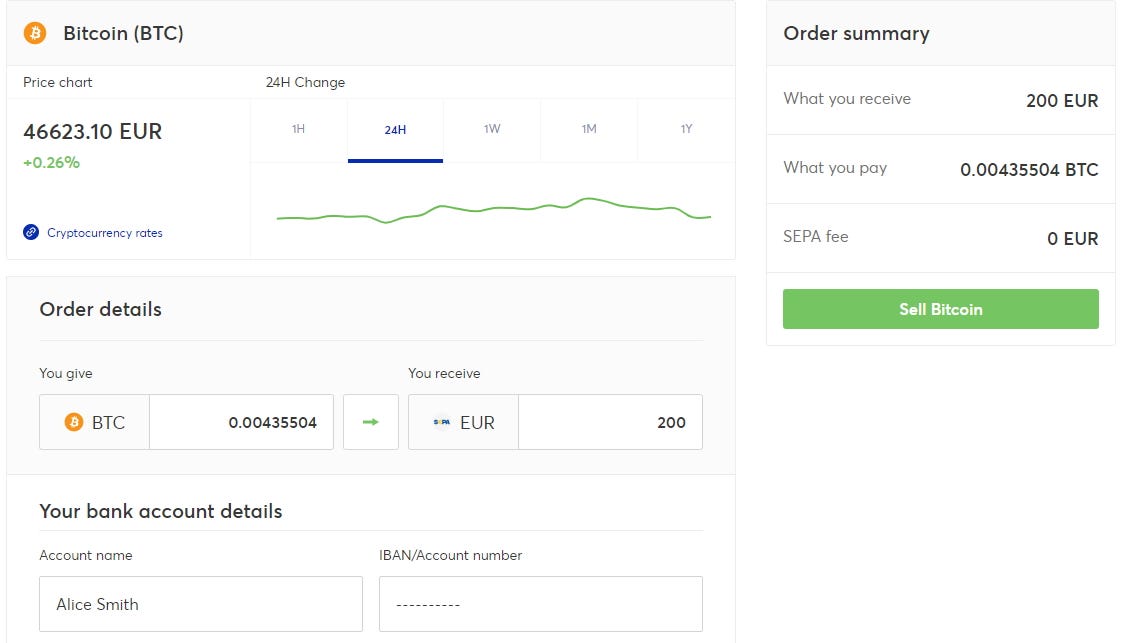Open the Cryptocurrency rates link
This screenshot has width=1127, height=643.
point(104,233)
